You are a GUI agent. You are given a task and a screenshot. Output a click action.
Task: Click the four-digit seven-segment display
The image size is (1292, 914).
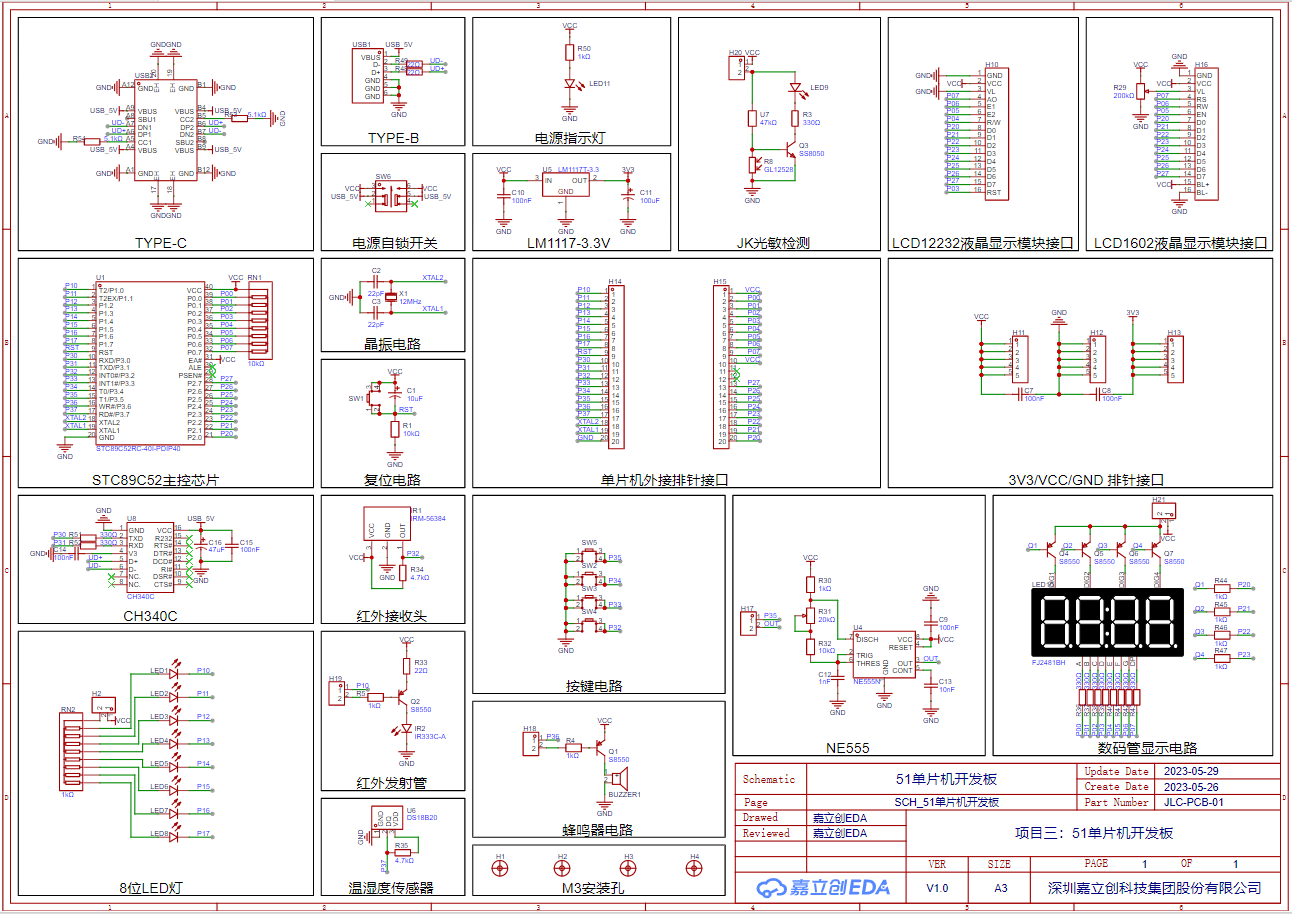1107,622
